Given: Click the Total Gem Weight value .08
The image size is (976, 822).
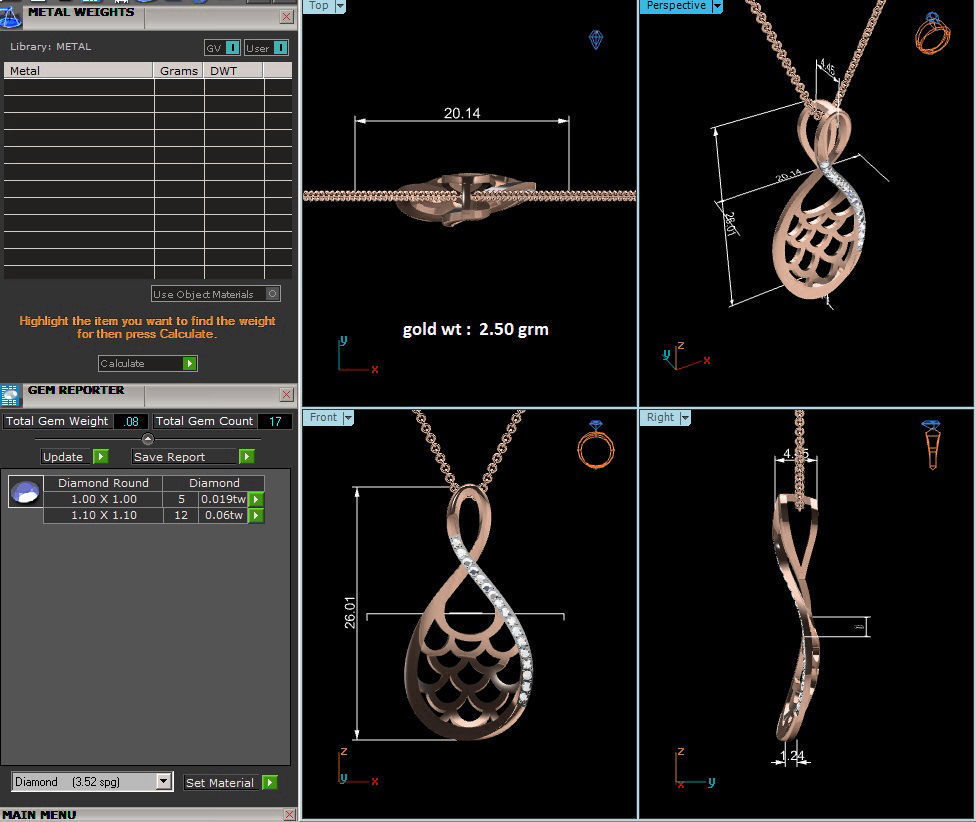Looking at the screenshot, I should (x=131, y=421).
